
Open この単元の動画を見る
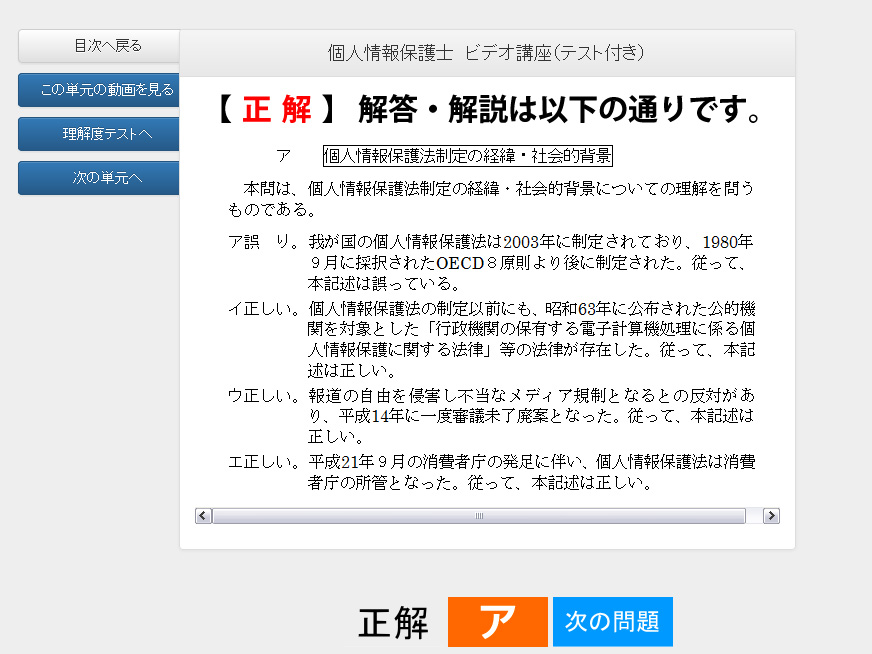pyautogui.click(x=99, y=90)
